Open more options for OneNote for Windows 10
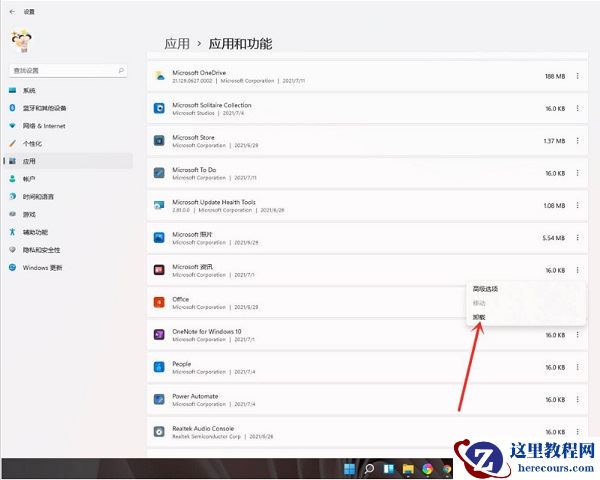 coord(577,335)
